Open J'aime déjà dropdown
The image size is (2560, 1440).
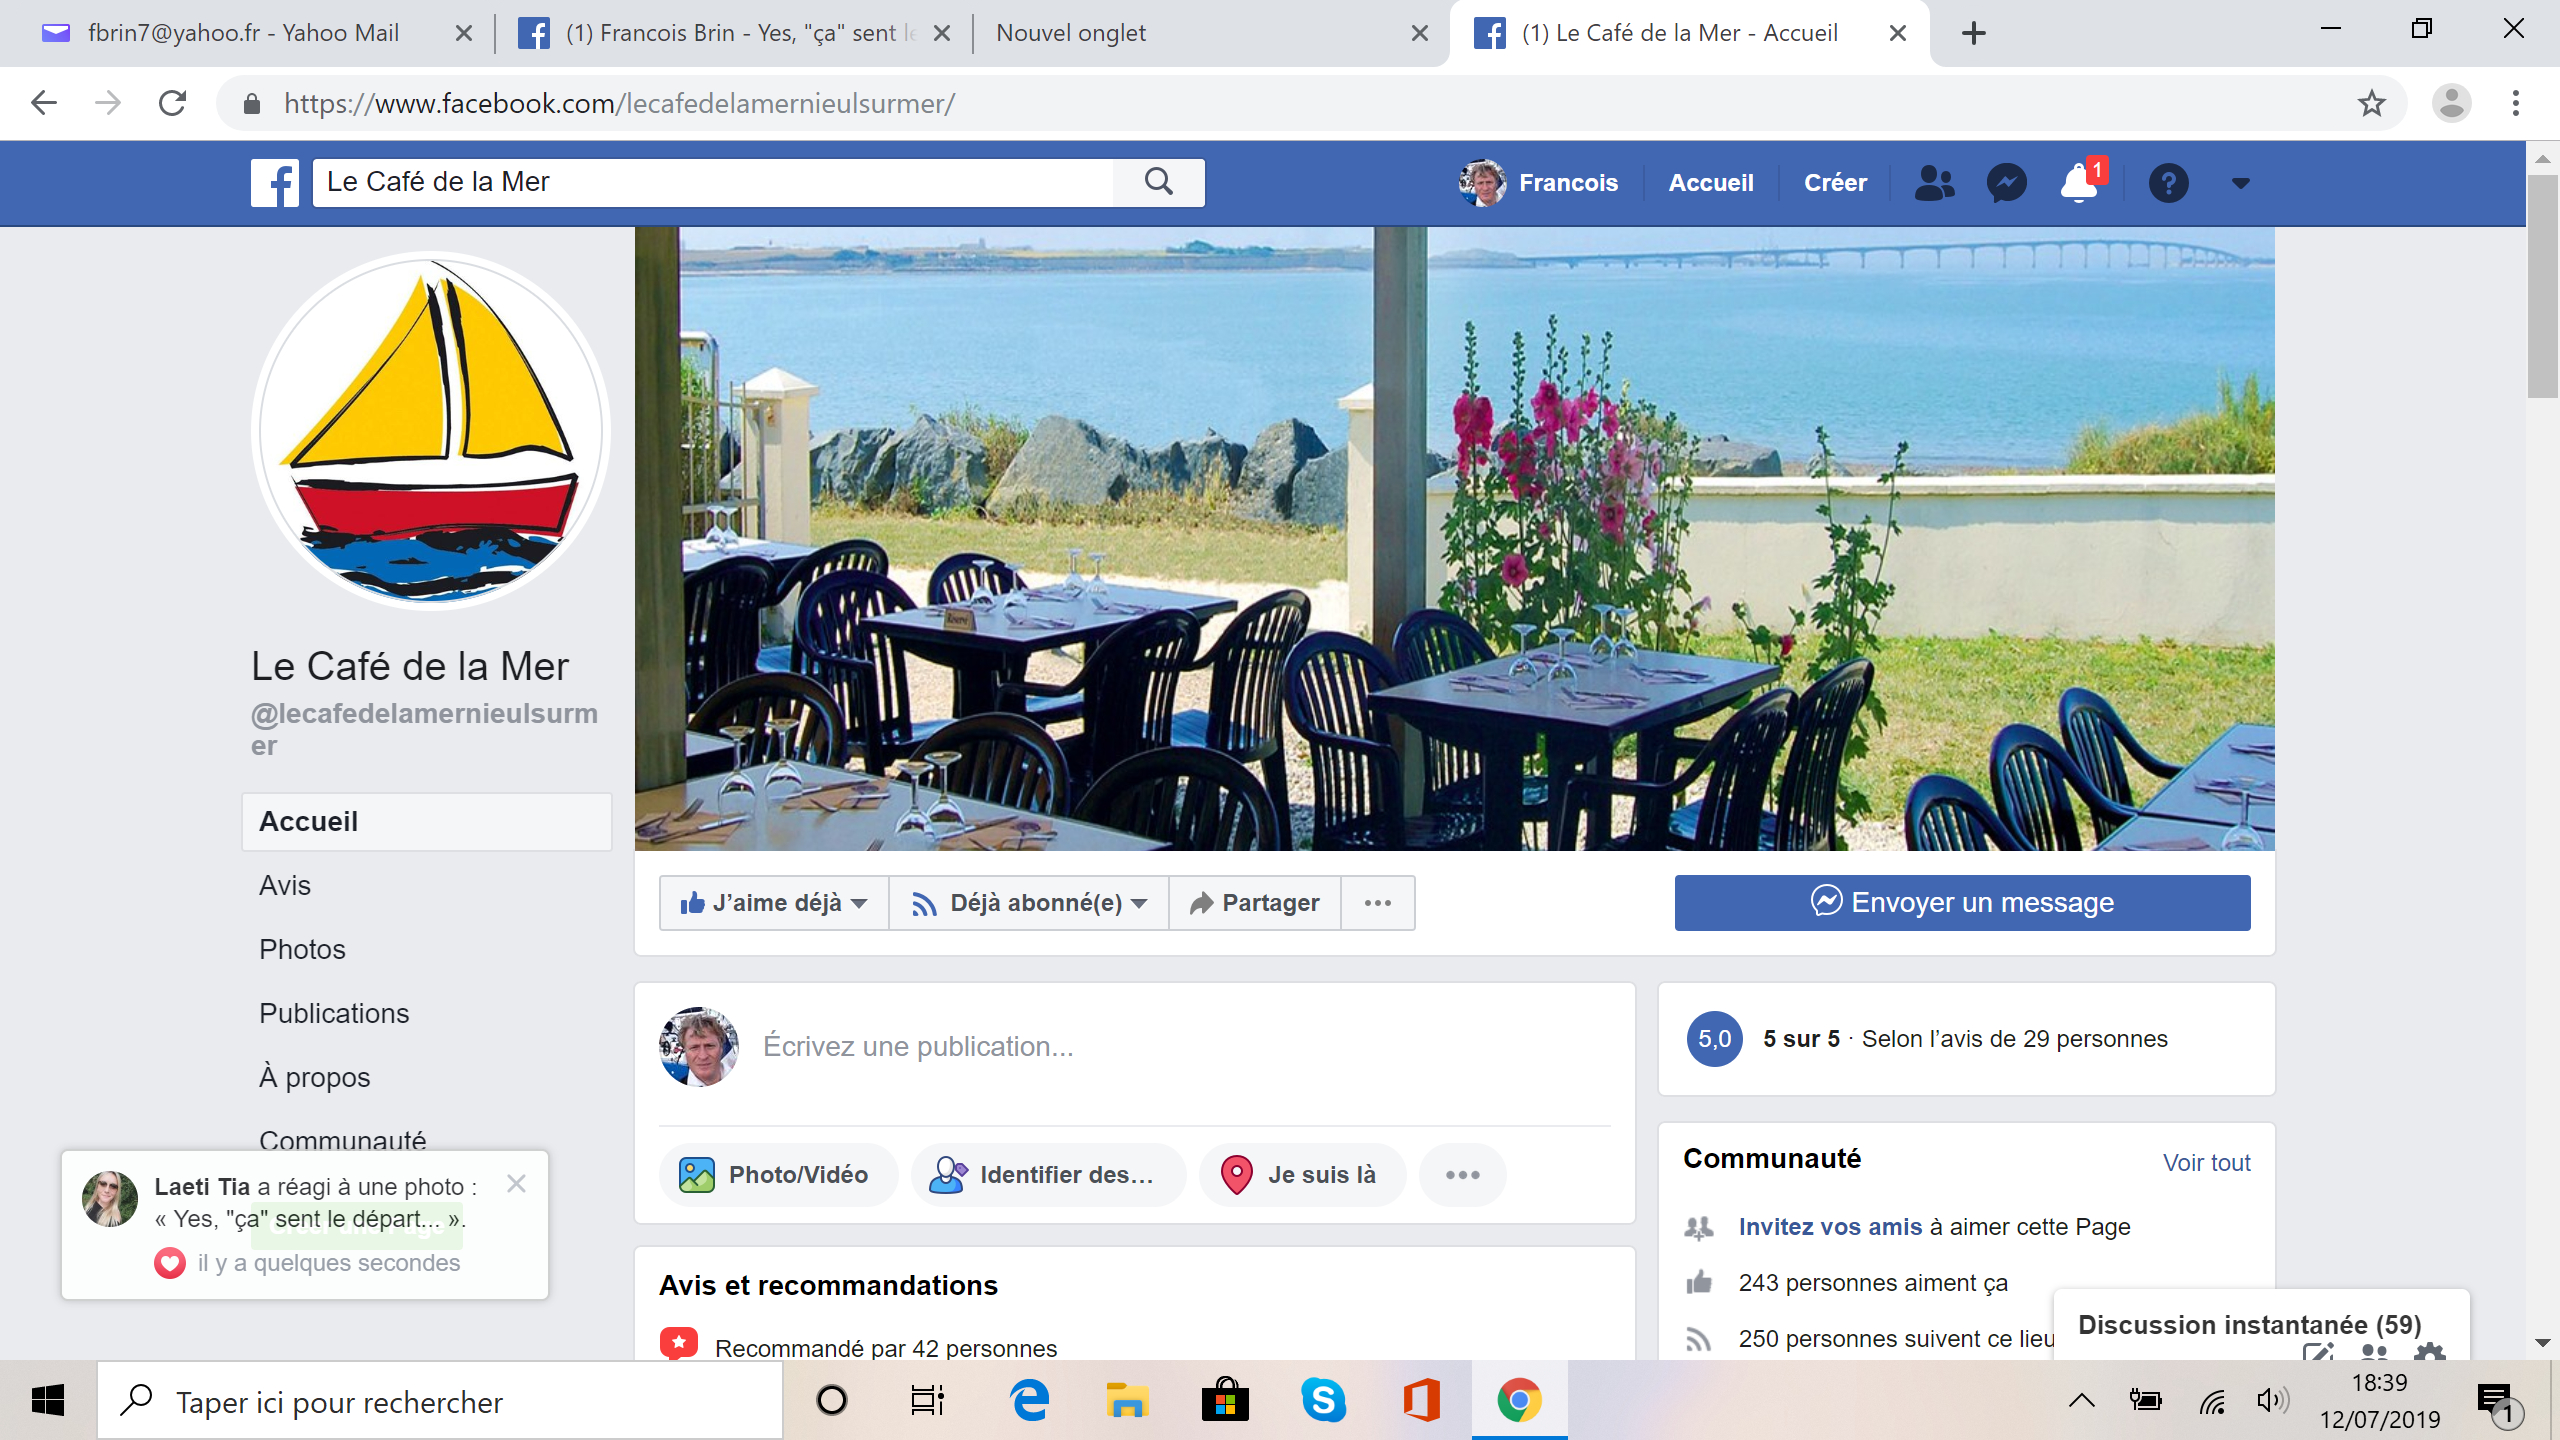tap(774, 903)
